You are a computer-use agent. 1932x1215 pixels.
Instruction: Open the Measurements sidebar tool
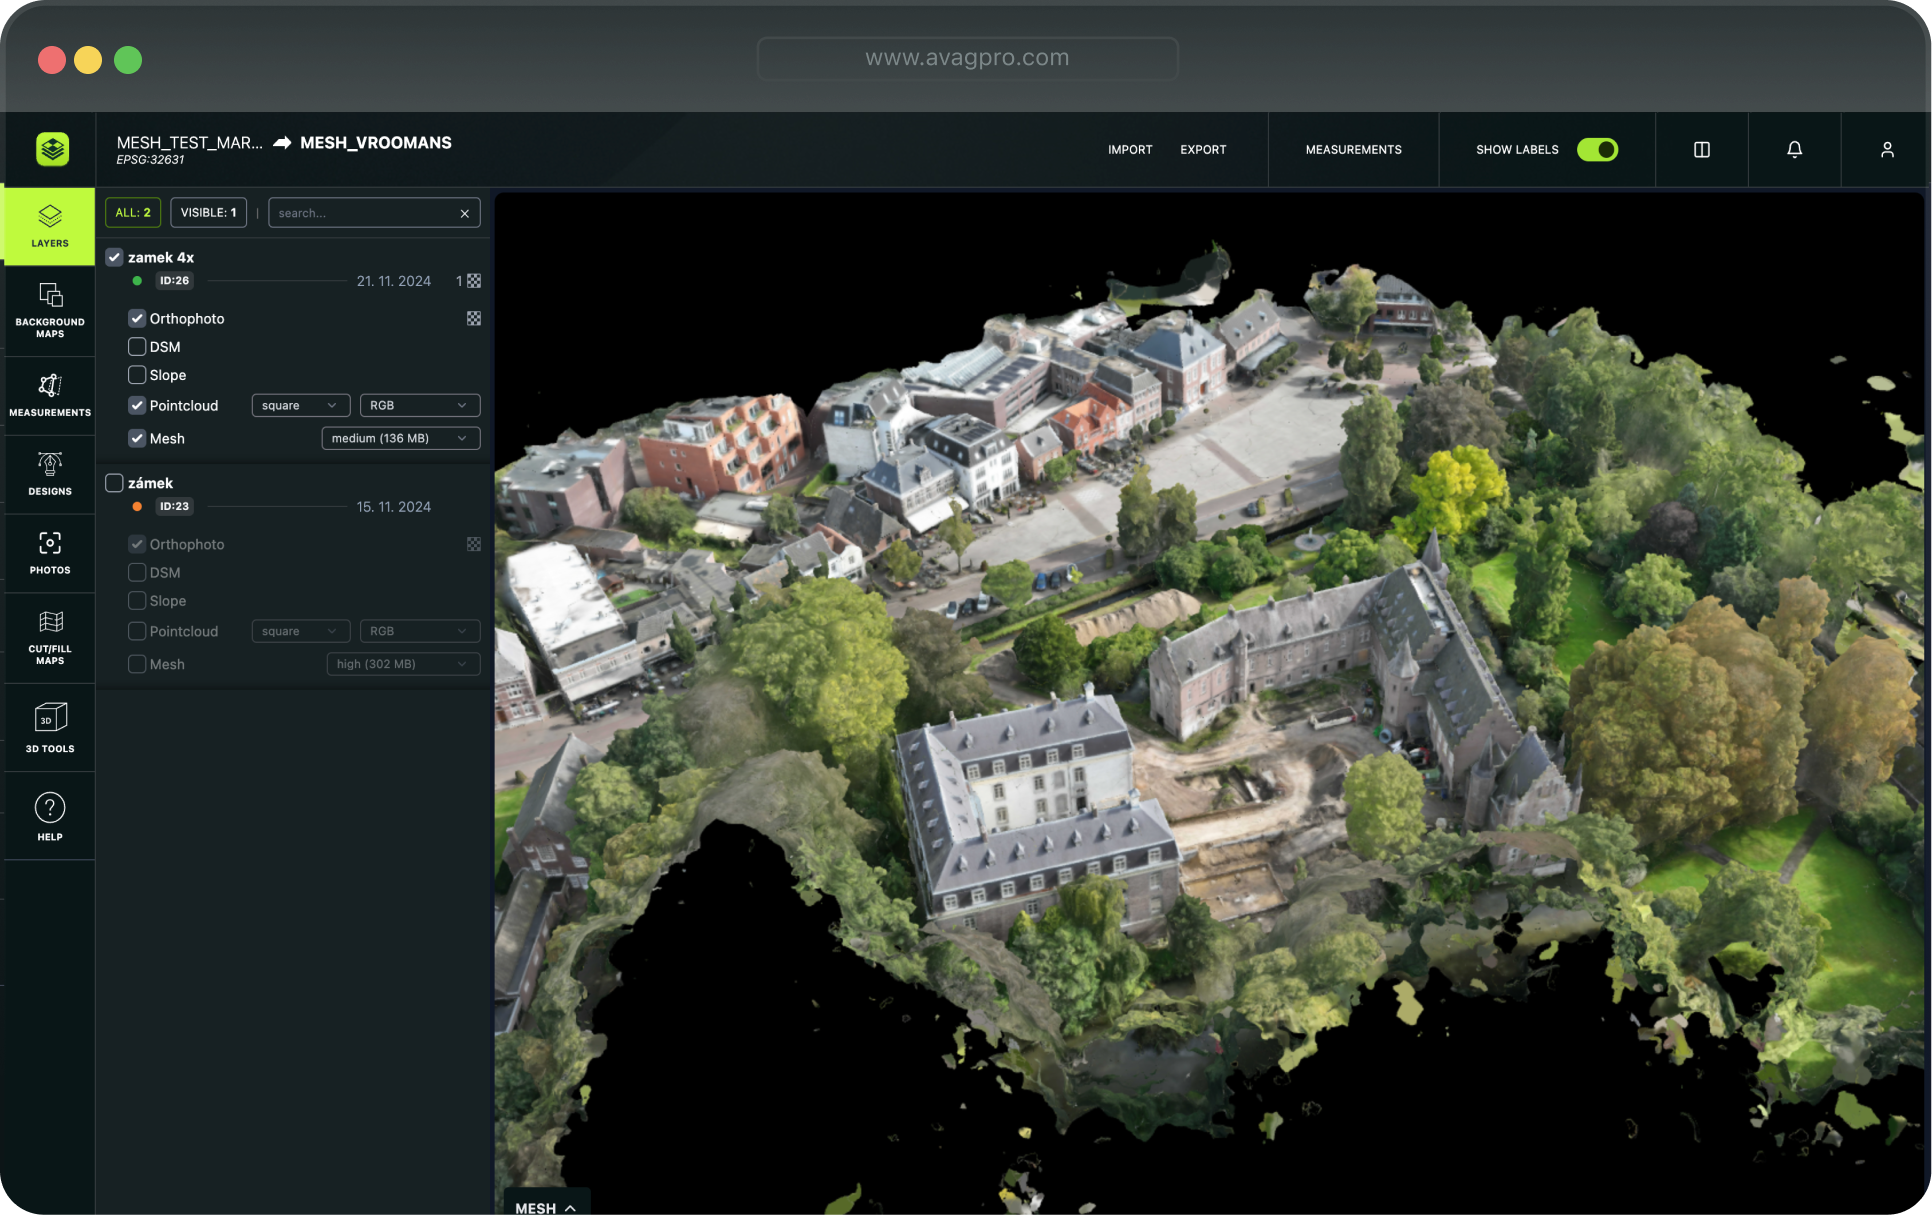coord(50,394)
